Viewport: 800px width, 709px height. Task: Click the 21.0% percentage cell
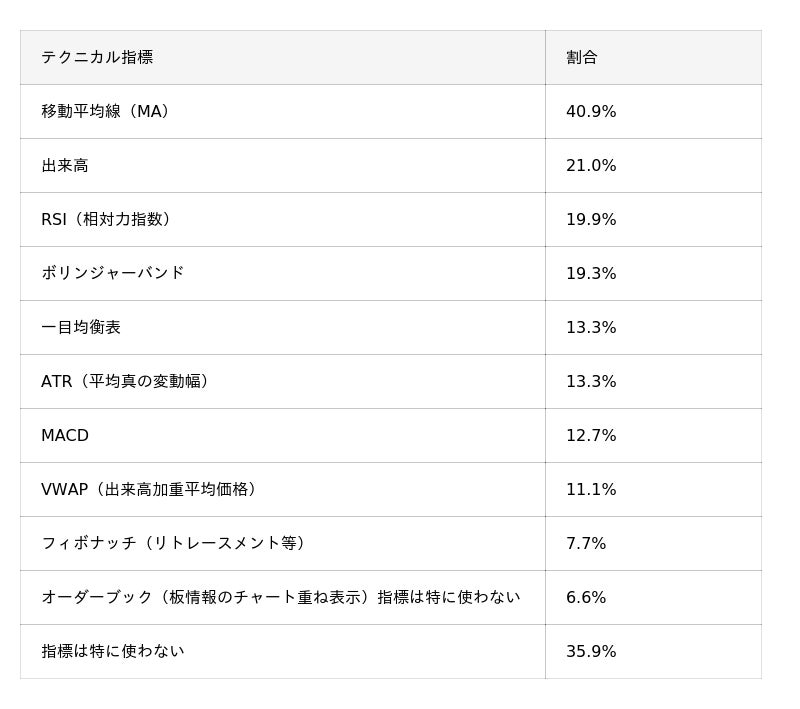pos(591,165)
